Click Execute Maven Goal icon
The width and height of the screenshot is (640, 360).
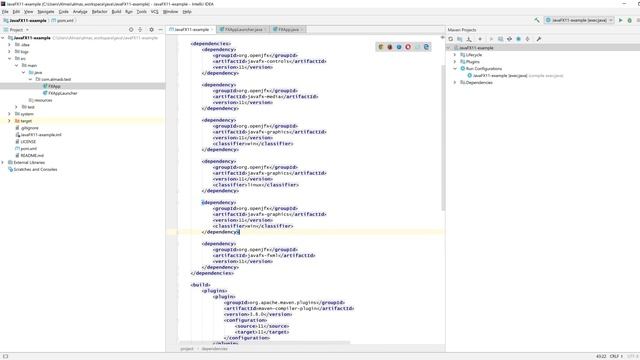[500, 39]
